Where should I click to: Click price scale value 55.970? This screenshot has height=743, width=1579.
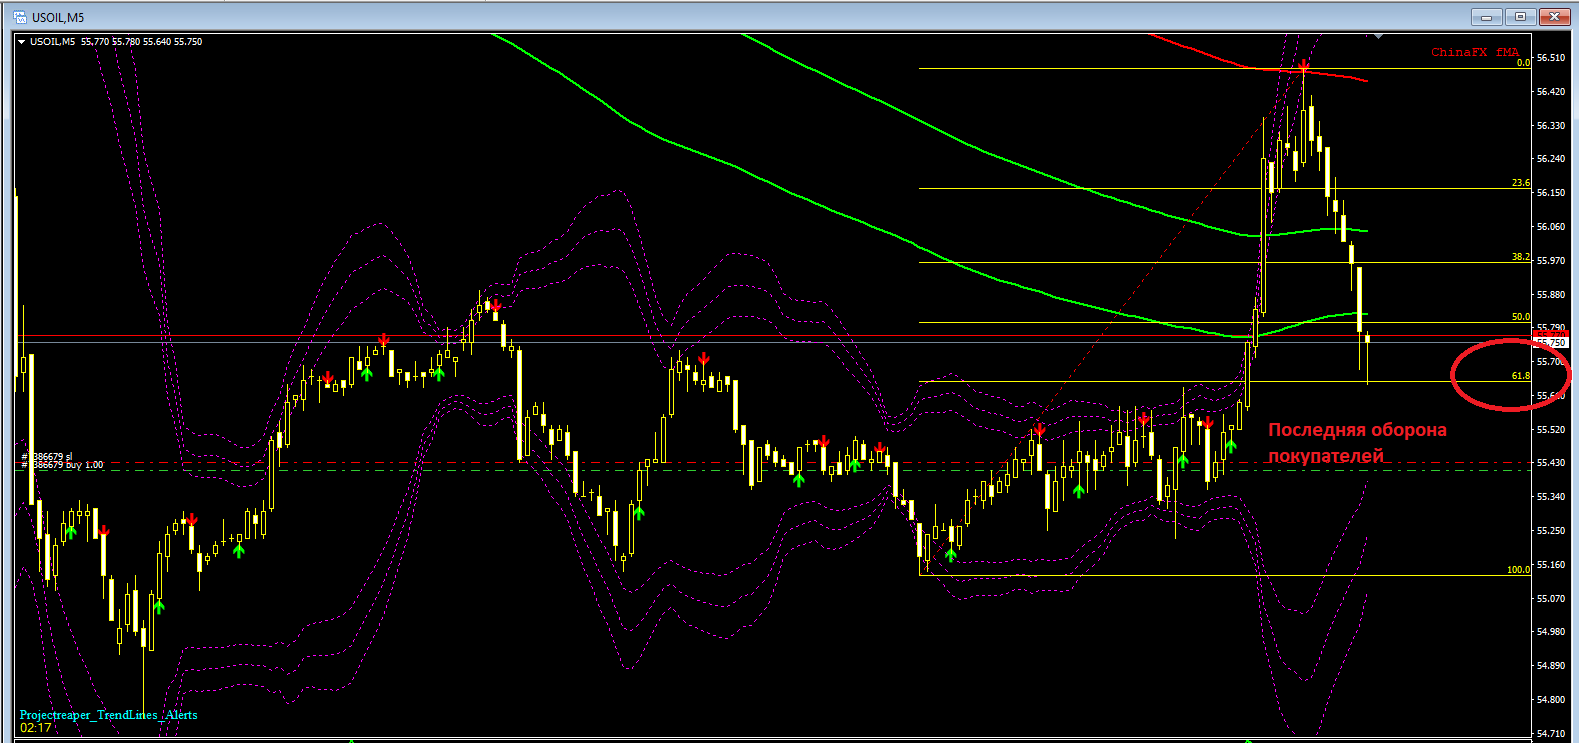(1551, 261)
